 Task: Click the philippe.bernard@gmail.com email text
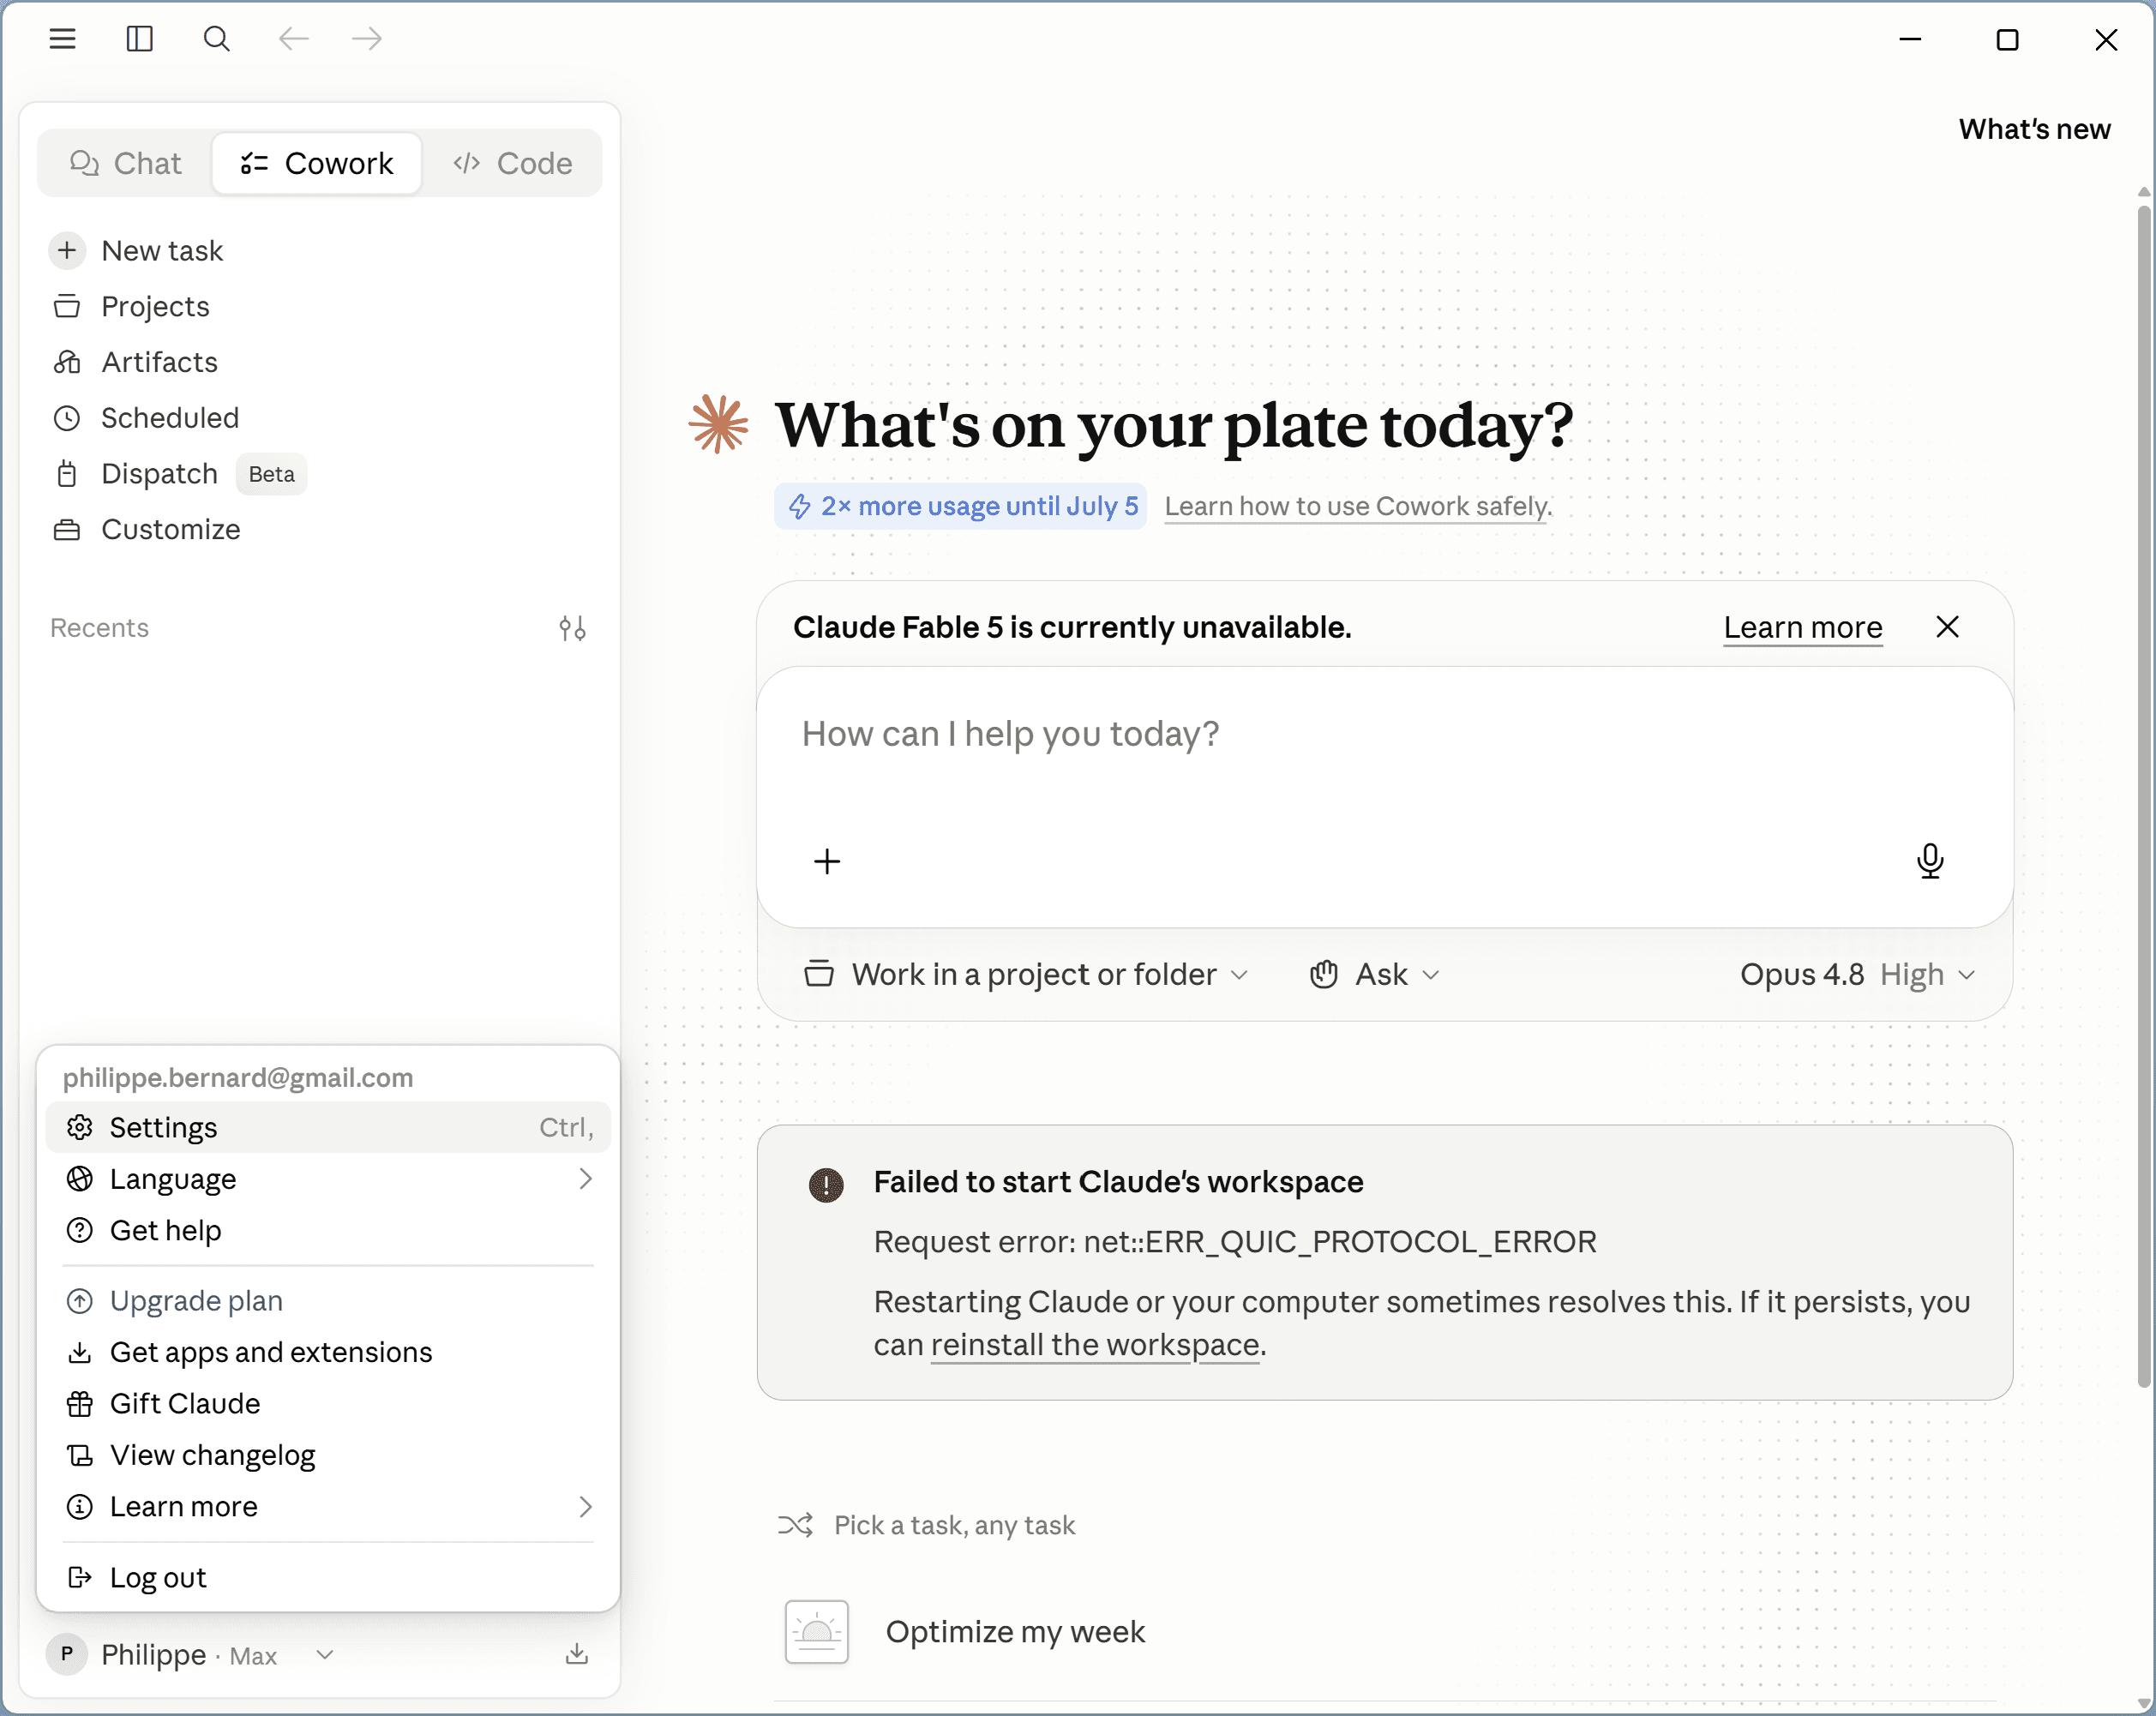coord(238,1077)
